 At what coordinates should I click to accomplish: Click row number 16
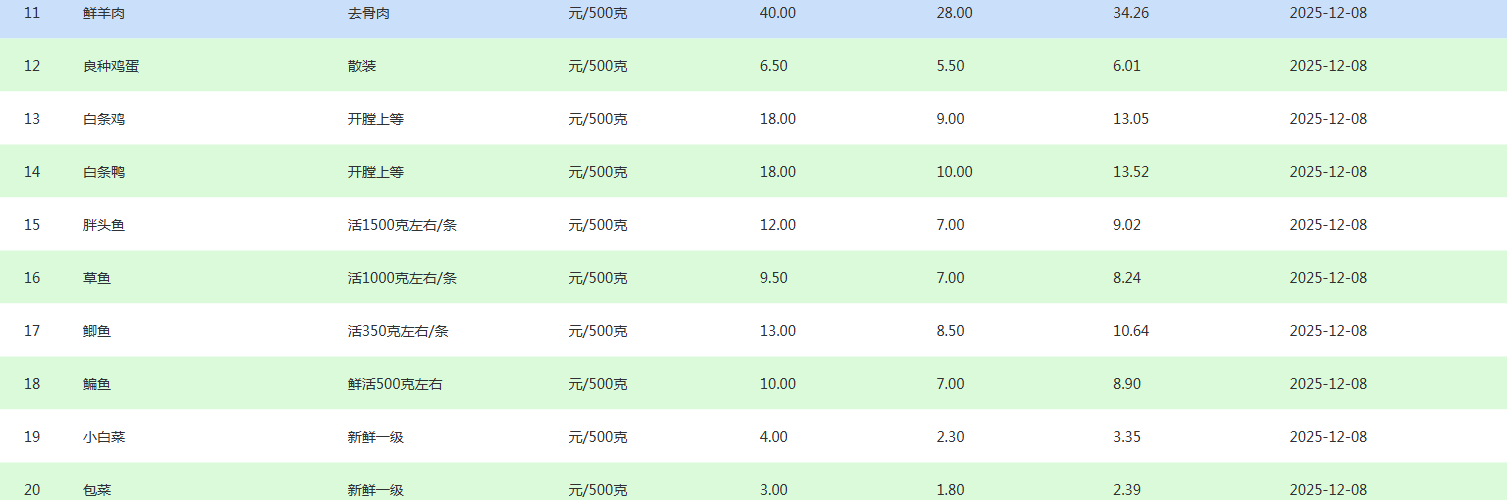pos(32,278)
